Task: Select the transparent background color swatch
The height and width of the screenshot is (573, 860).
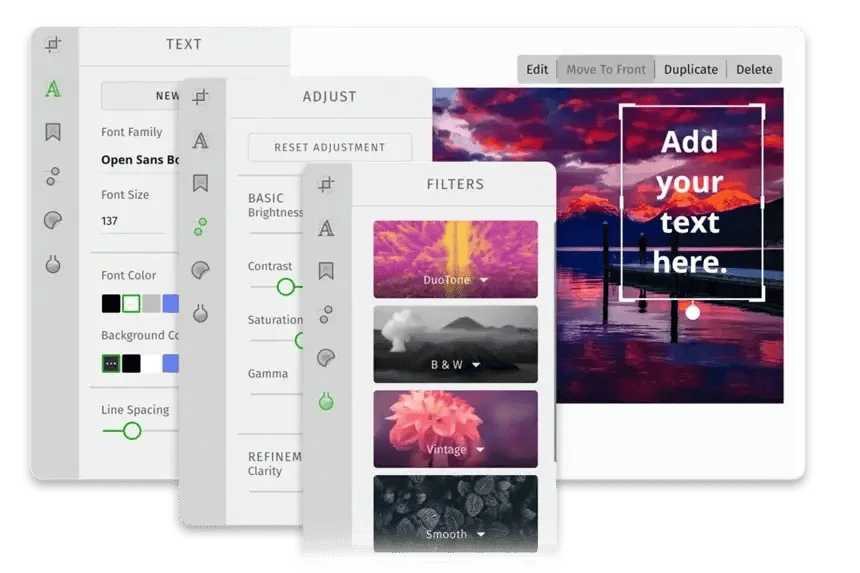Action: [111, 363]
